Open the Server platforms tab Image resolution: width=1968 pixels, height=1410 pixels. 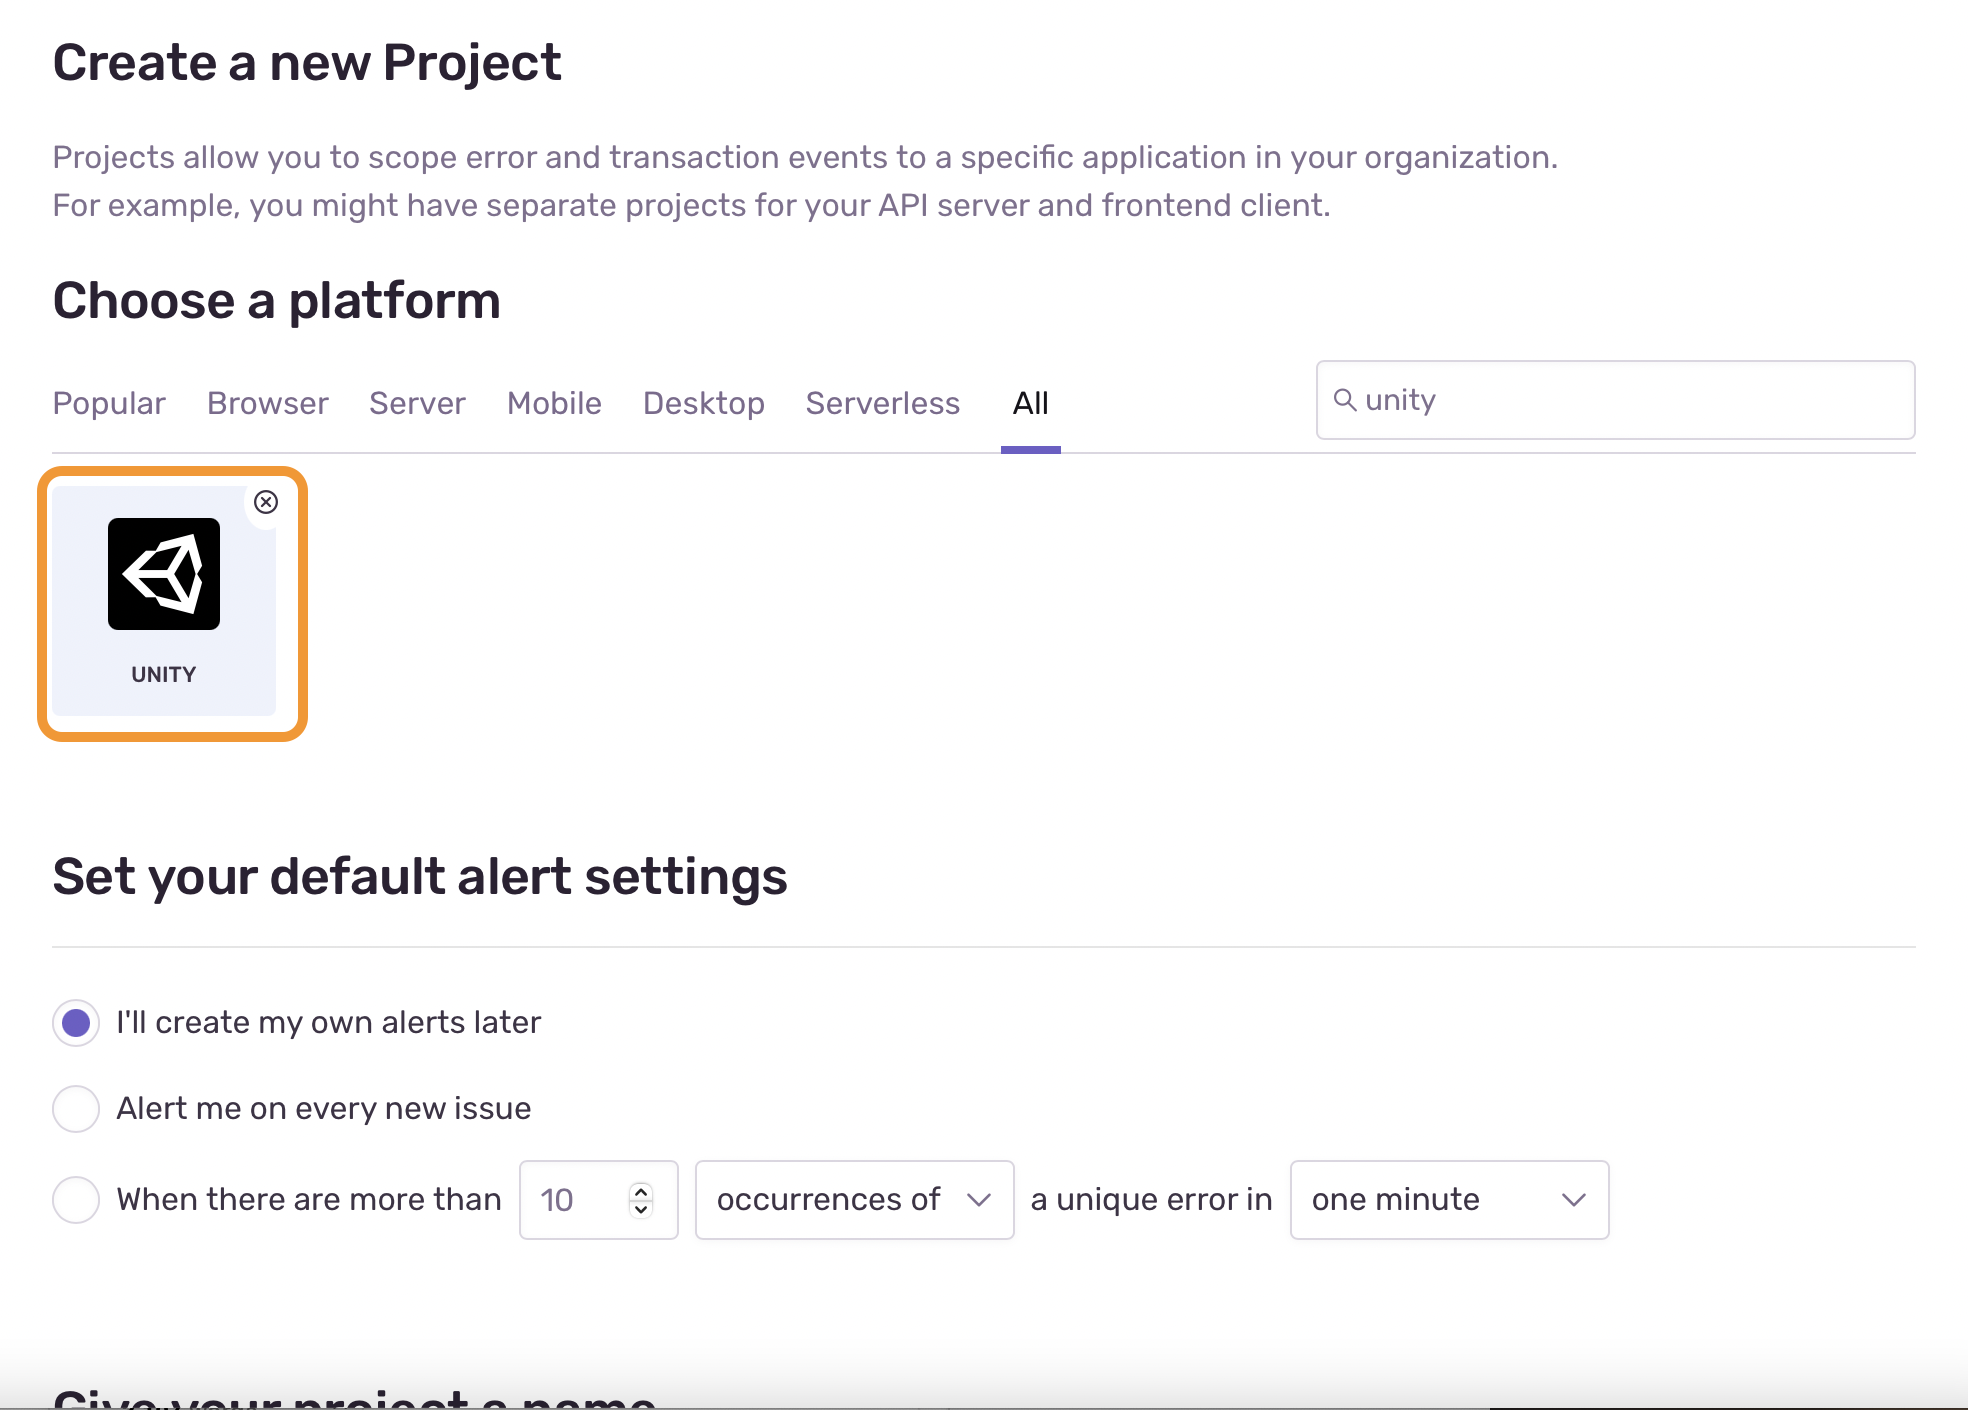[x=417, y=403]
